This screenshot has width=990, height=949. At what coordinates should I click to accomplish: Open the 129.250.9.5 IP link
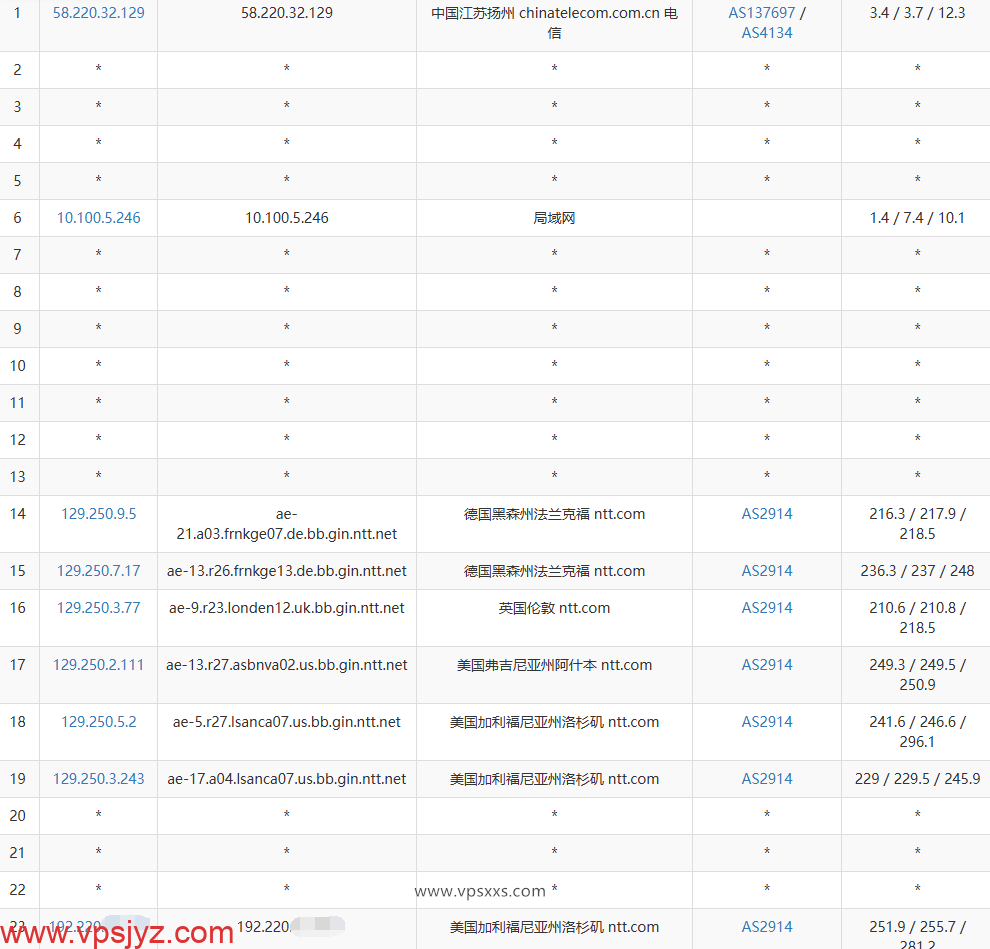point(98,514)
